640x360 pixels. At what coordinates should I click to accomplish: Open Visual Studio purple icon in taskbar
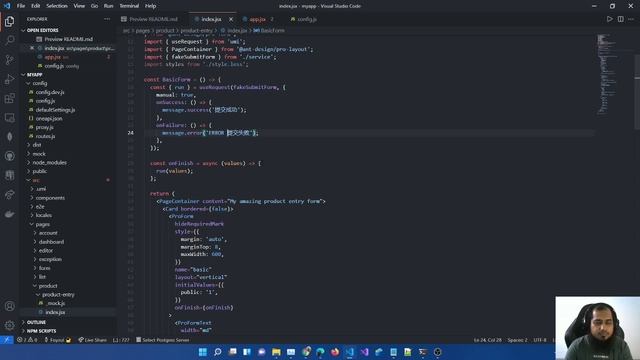coord(364,352)
